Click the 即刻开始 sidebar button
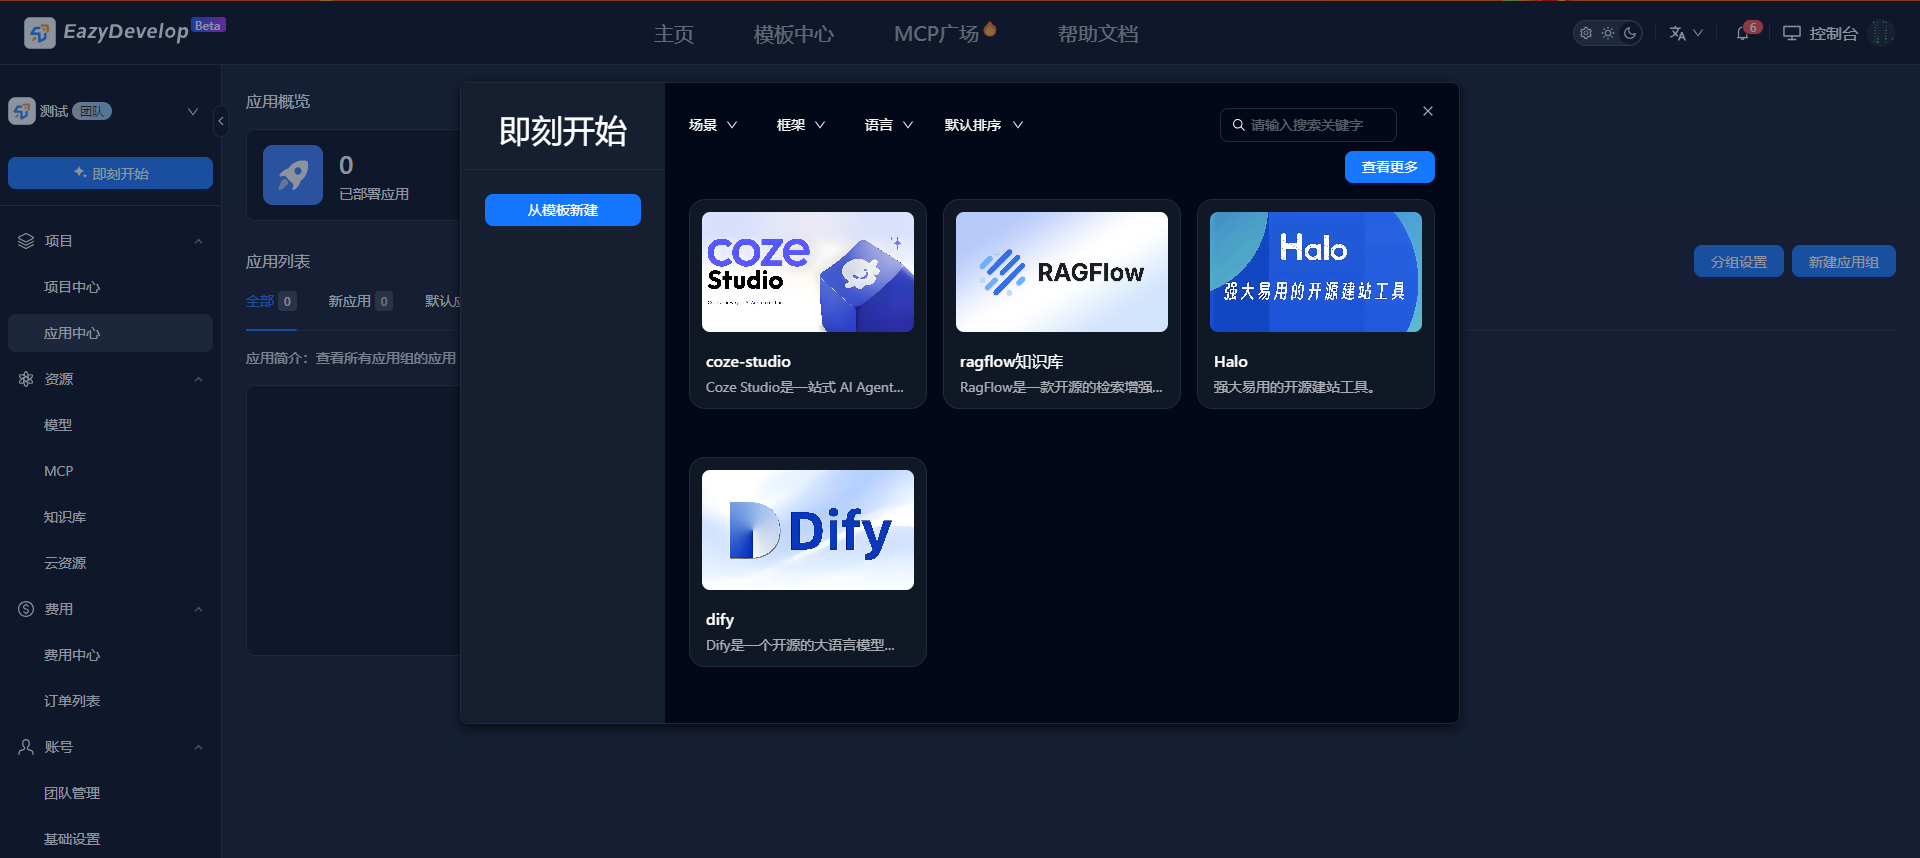The height and width of the screenshot is (858, 1920). pos(110,173)
